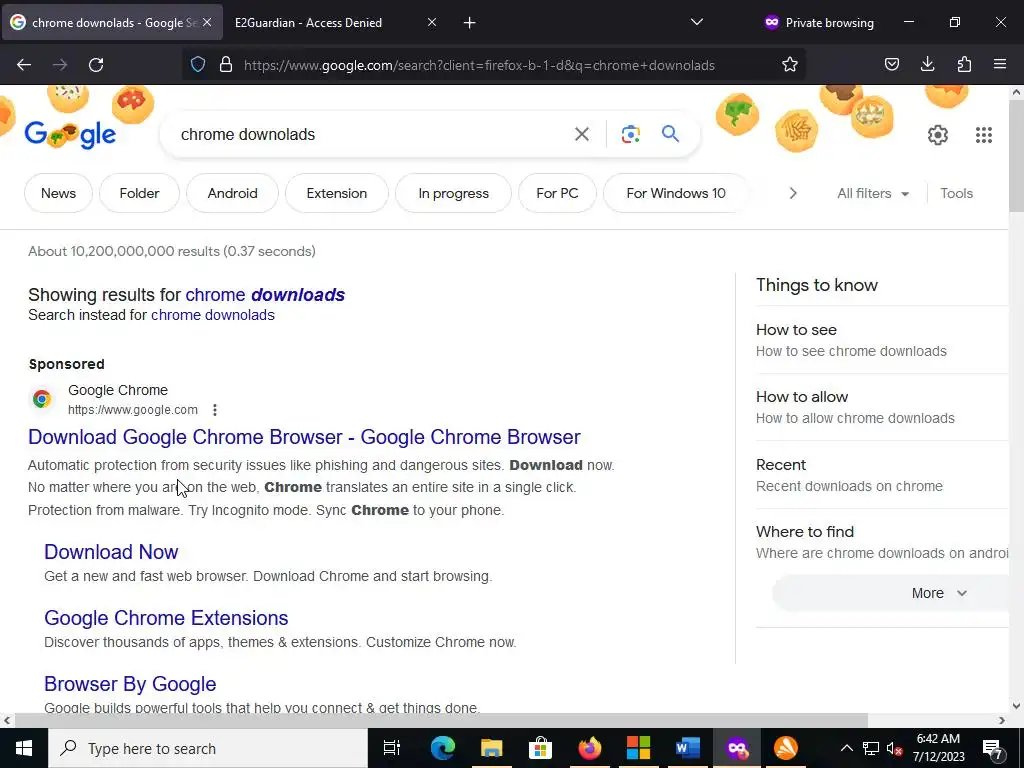Open the Download Now sitelink
This screenshot has height=768, width=1024.
(x=111, y=552)
